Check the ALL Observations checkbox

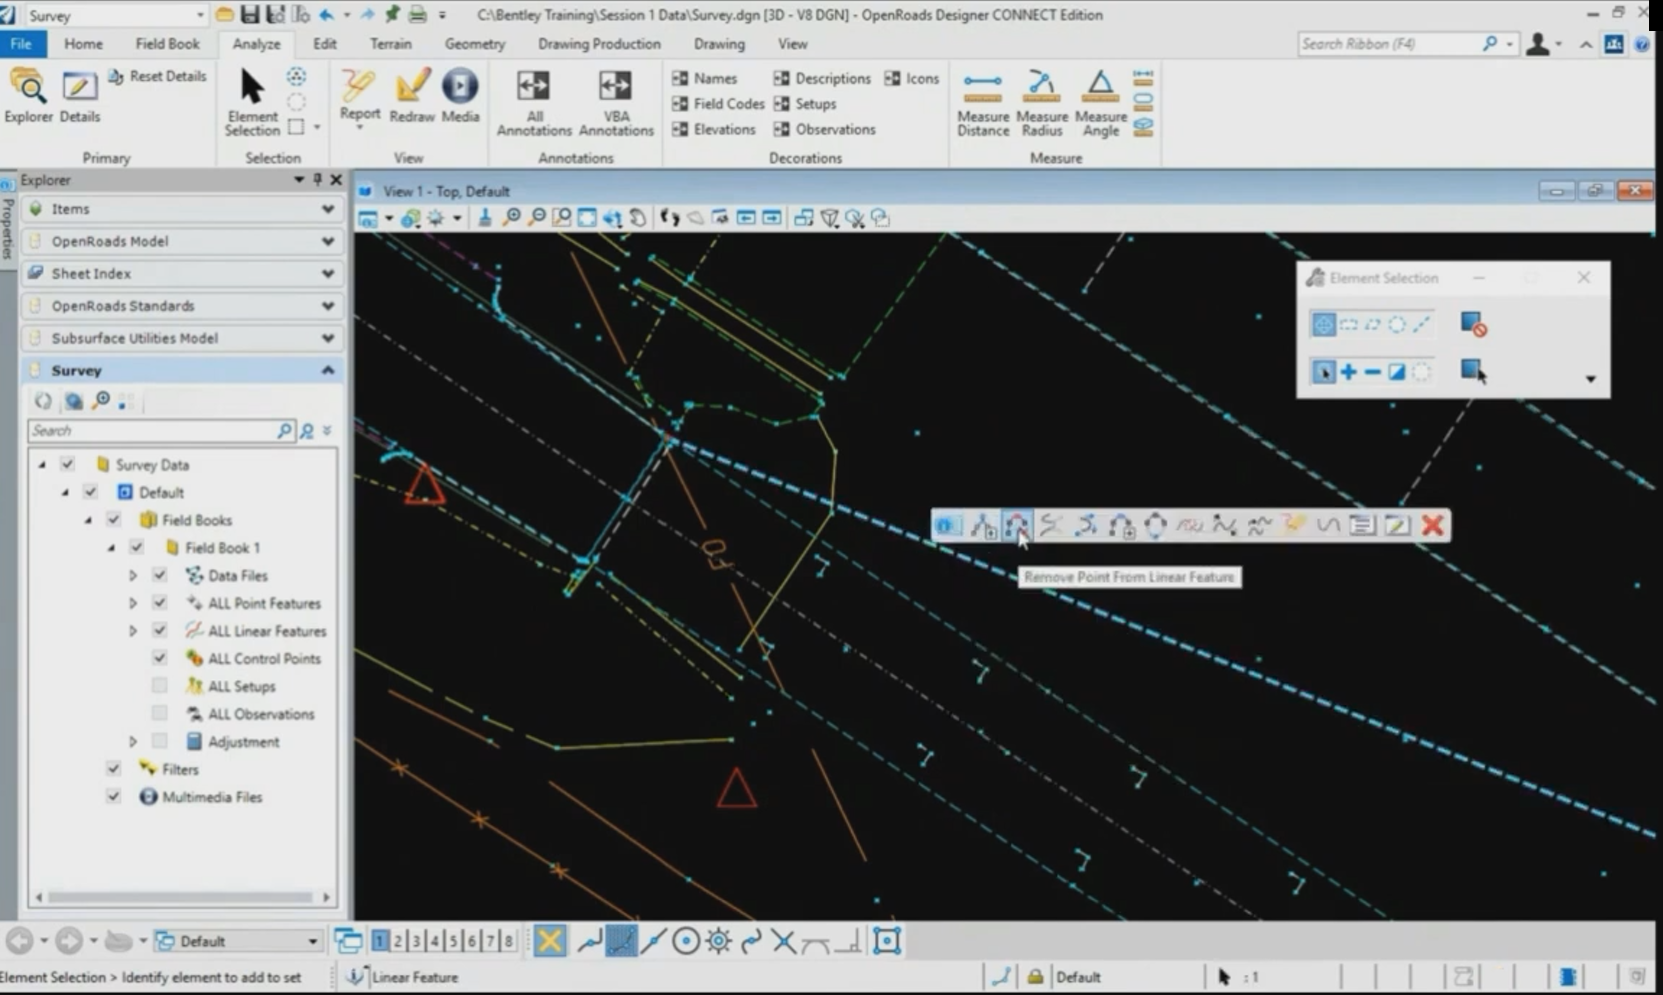coord(159,714)
